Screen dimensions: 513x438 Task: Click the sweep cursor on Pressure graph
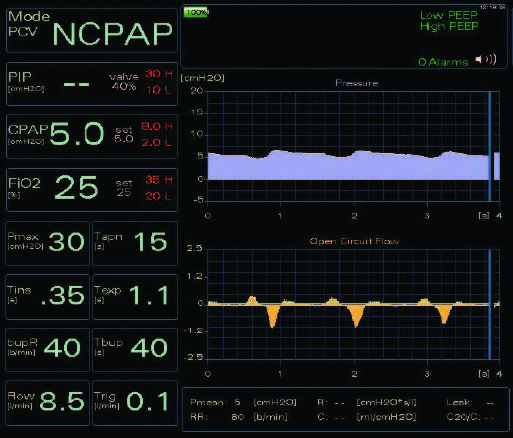[489, 146]
